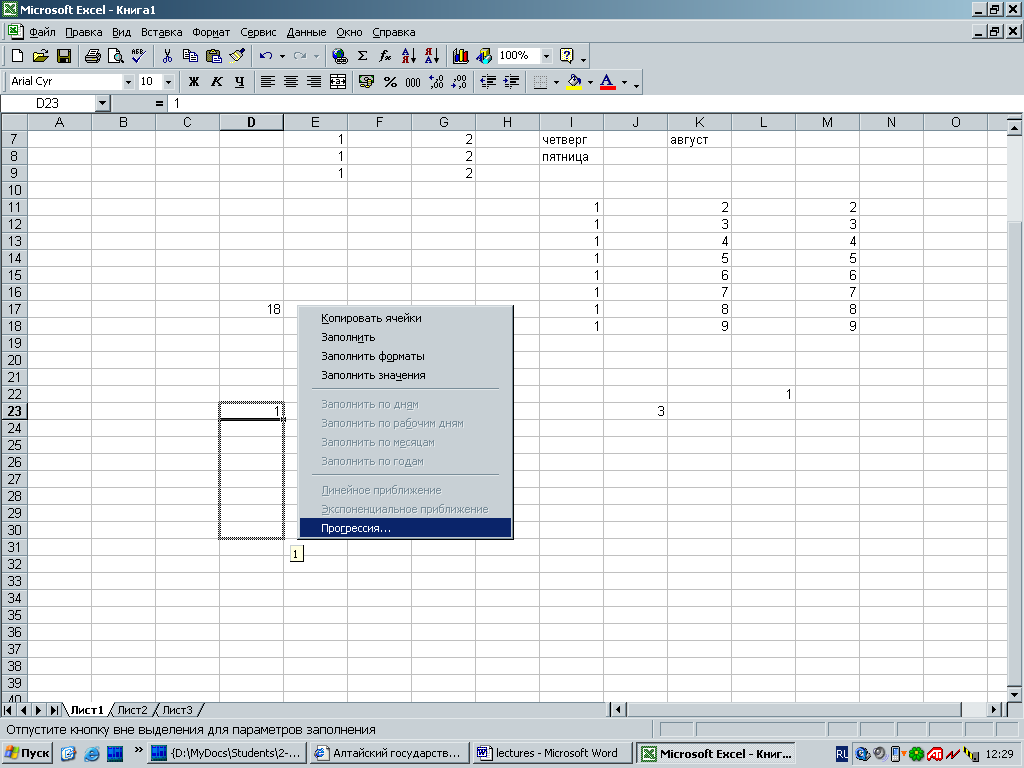
Task: Decrease indent icon
Action: tap(488, 82)
